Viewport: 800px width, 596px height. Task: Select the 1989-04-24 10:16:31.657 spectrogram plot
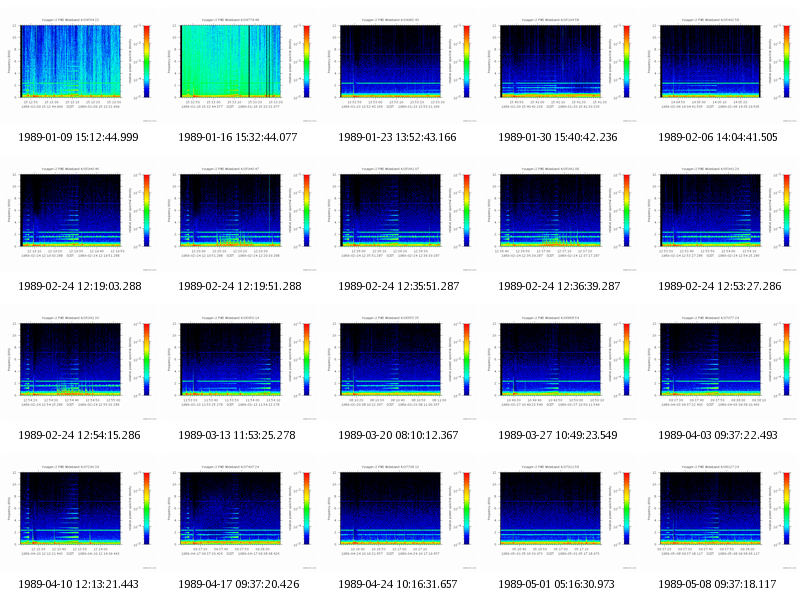coord(399,515)
